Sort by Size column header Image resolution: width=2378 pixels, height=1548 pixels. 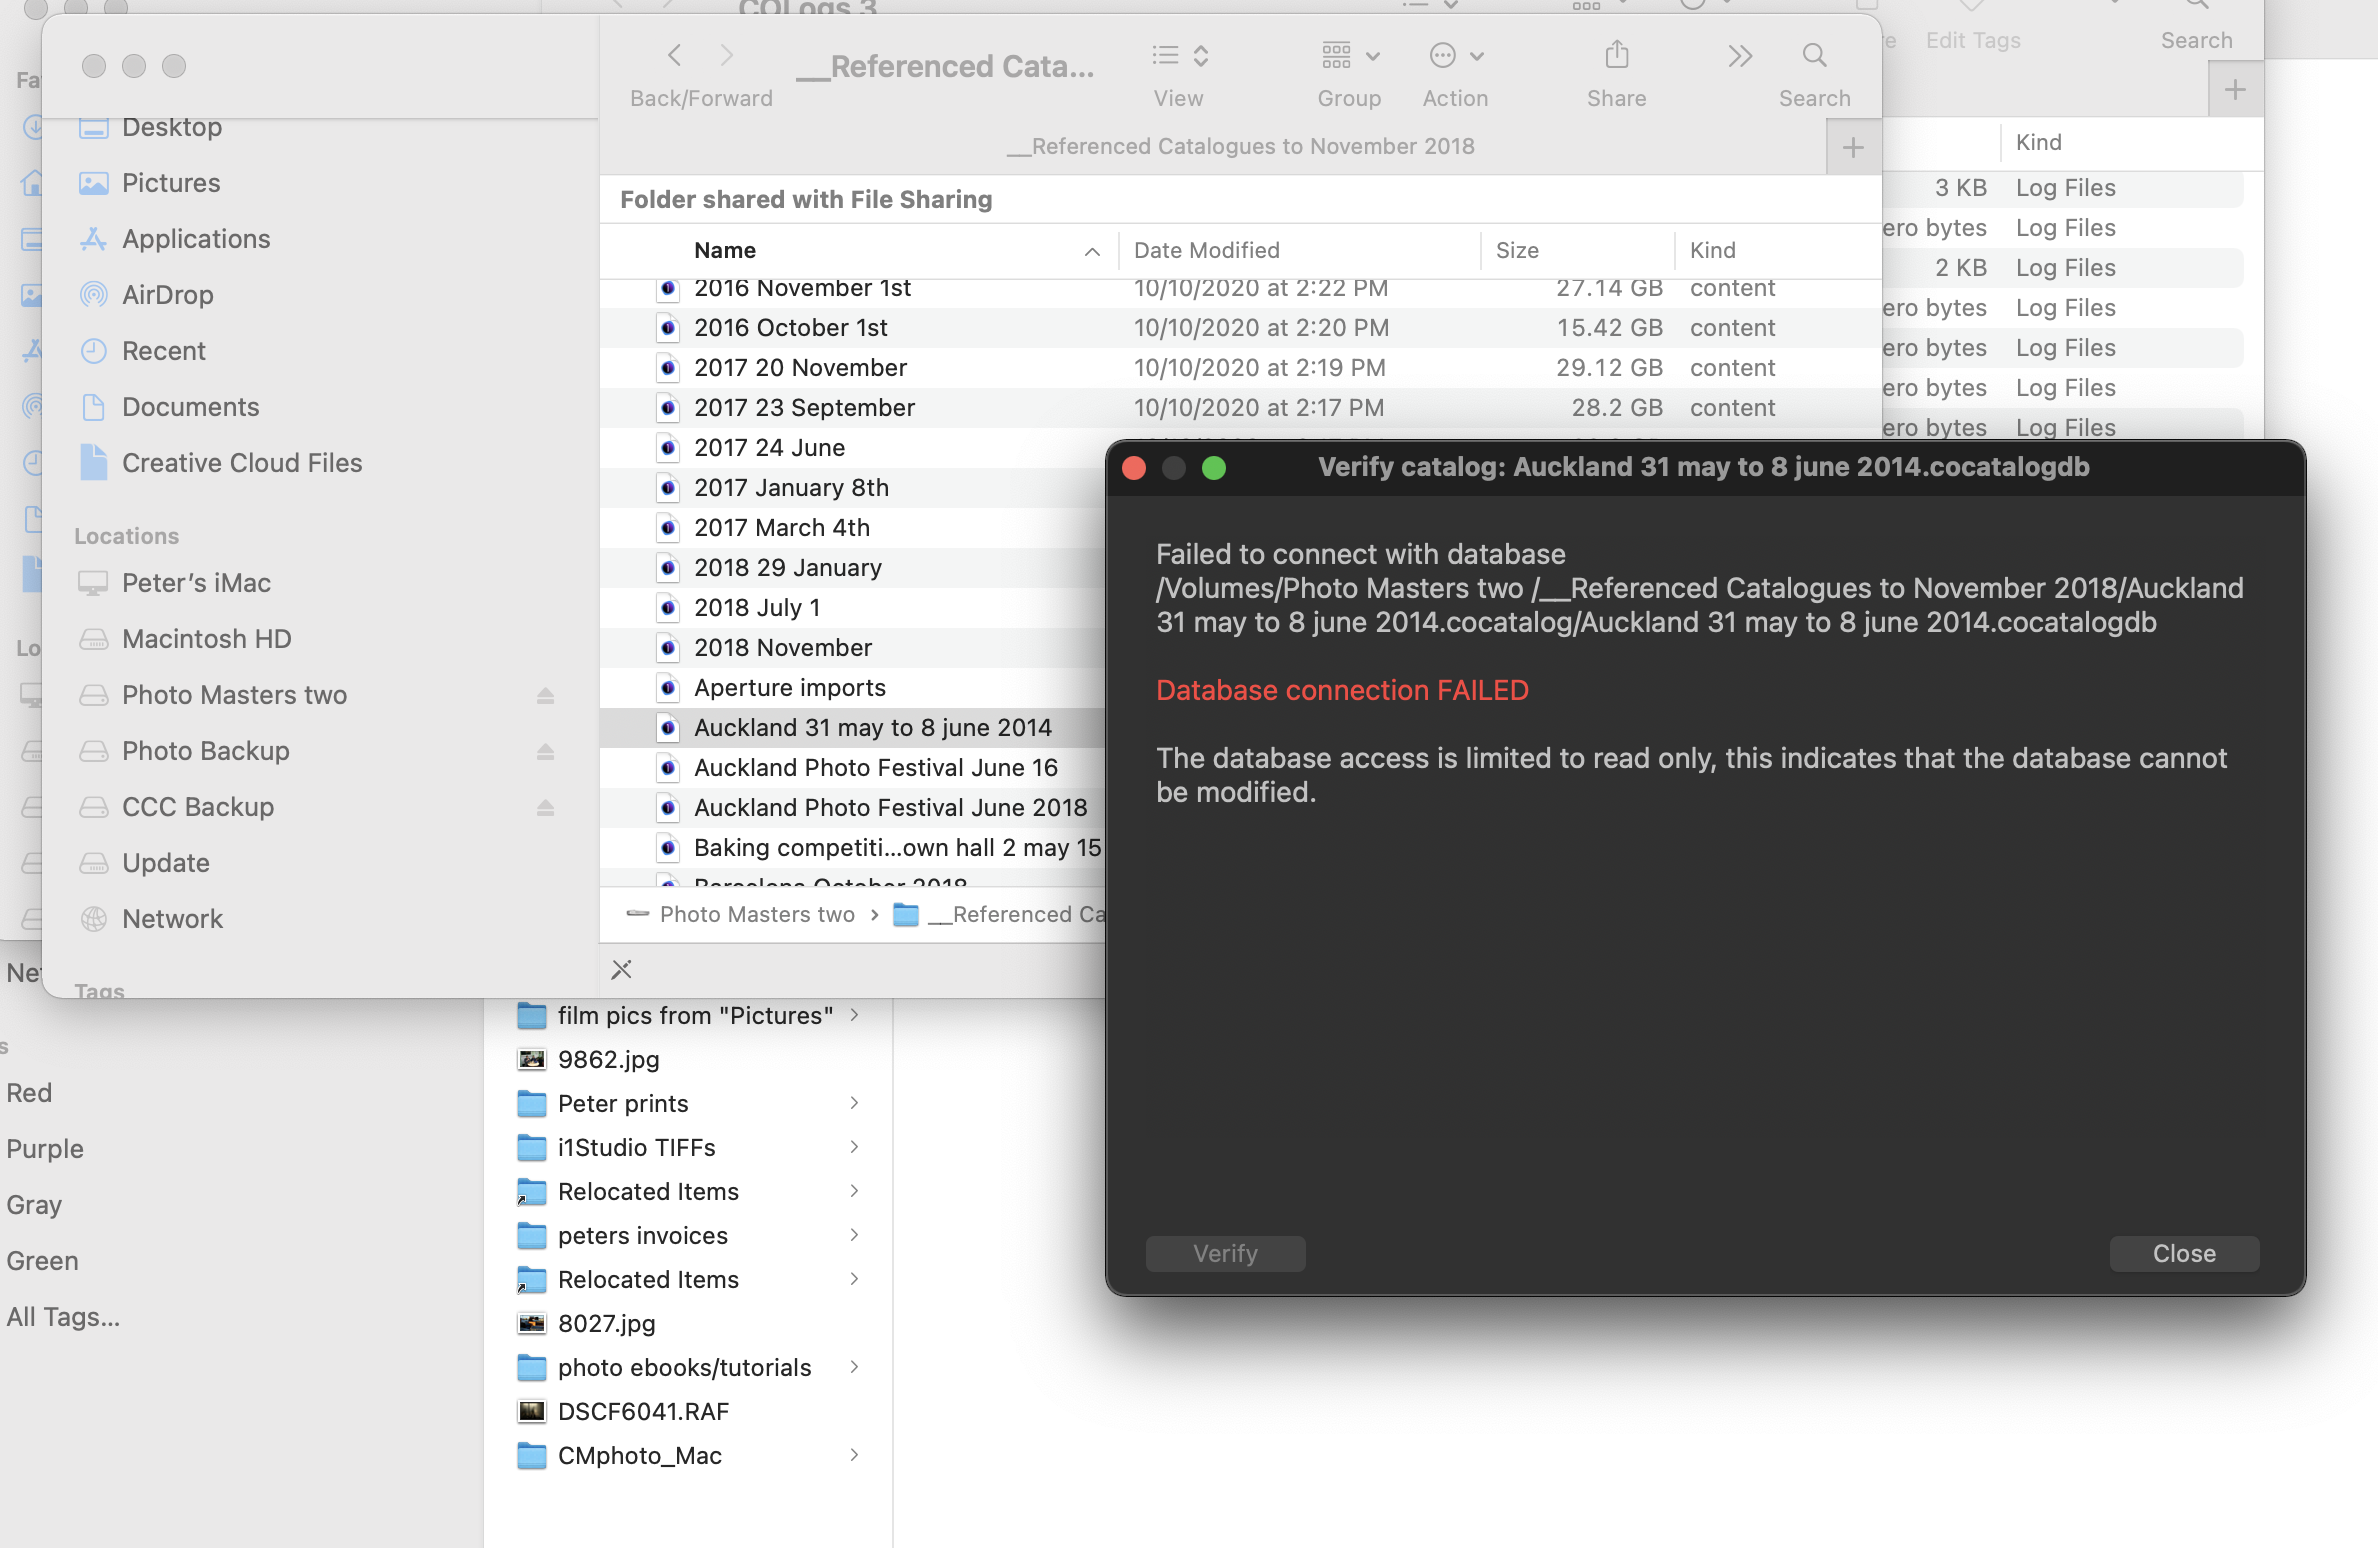click(1516, 250)
